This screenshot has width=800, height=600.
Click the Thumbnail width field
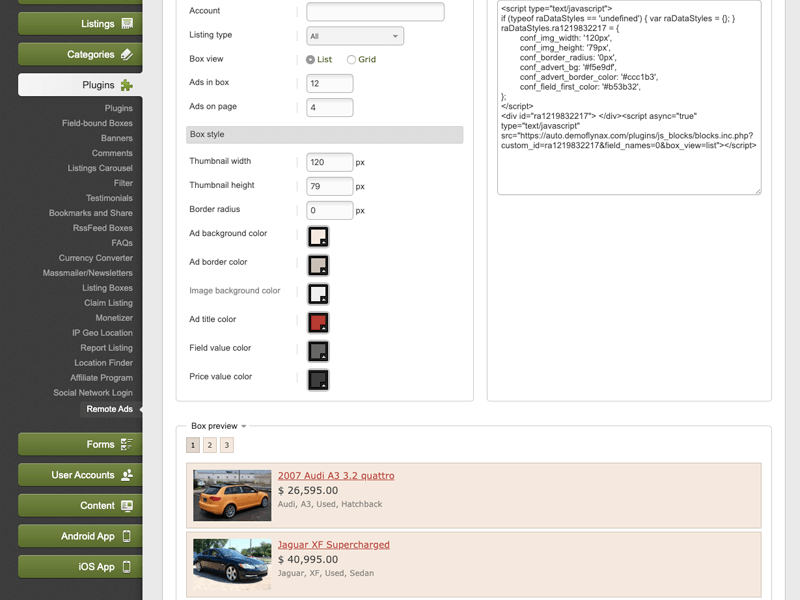point(330,162)
